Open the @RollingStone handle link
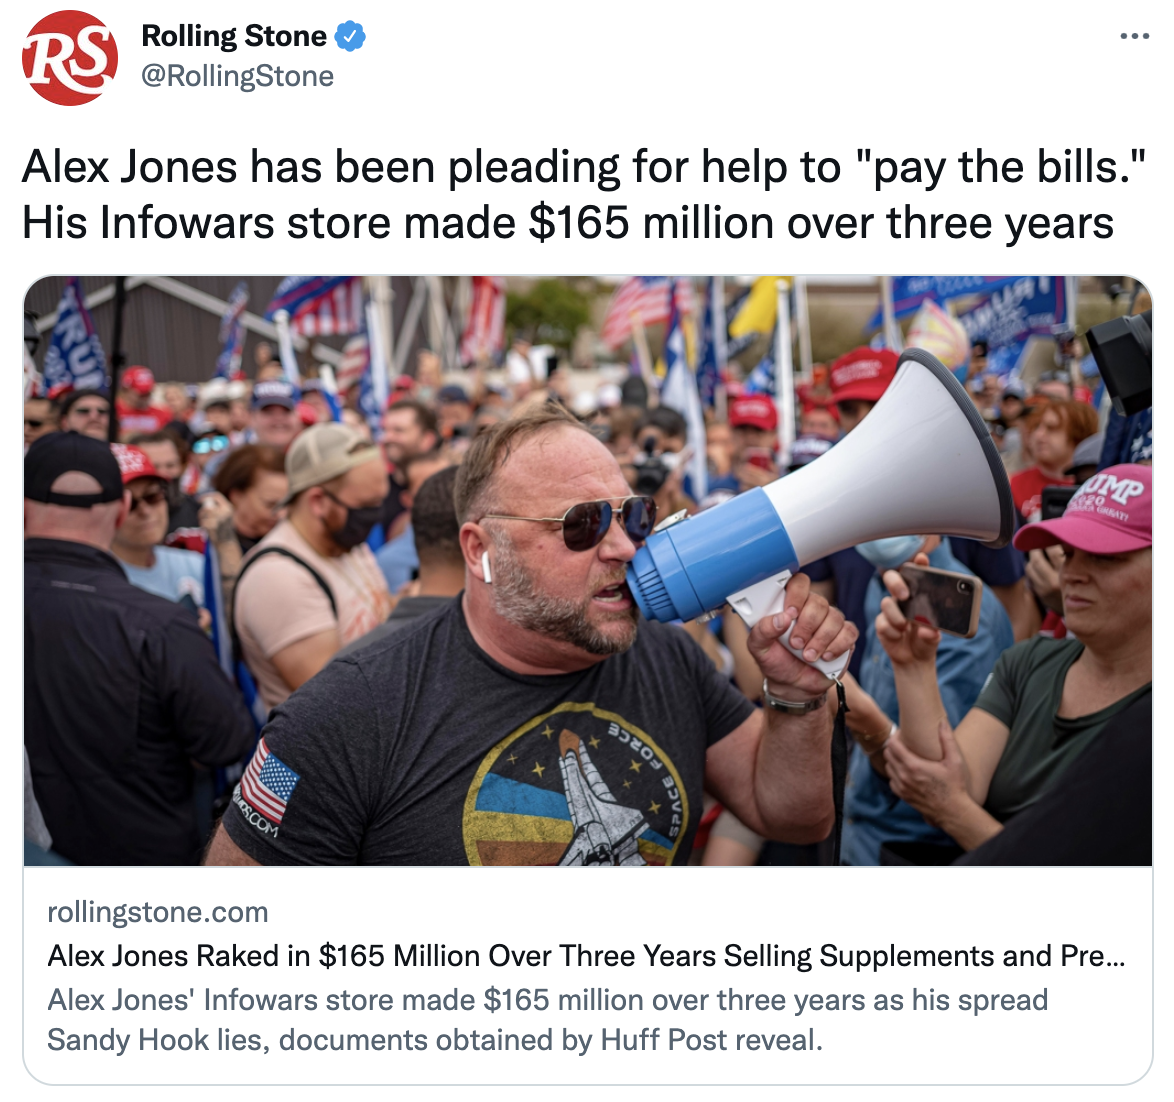 point(237,76)
